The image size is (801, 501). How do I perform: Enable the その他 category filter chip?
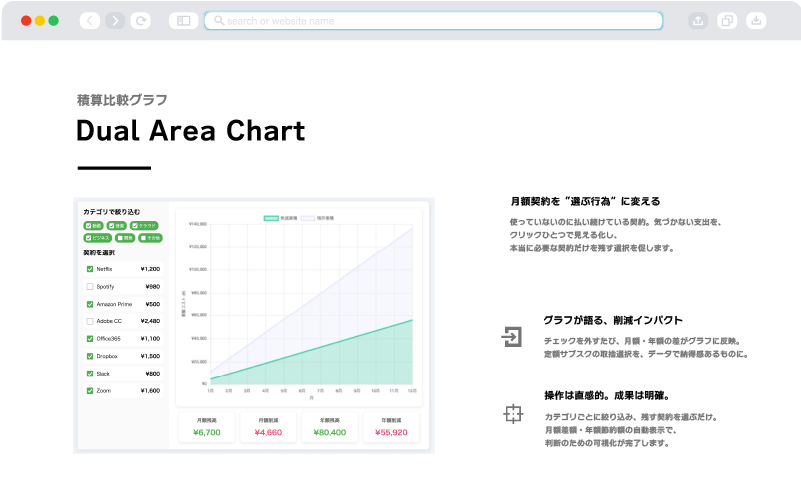(x=148, y=238)
